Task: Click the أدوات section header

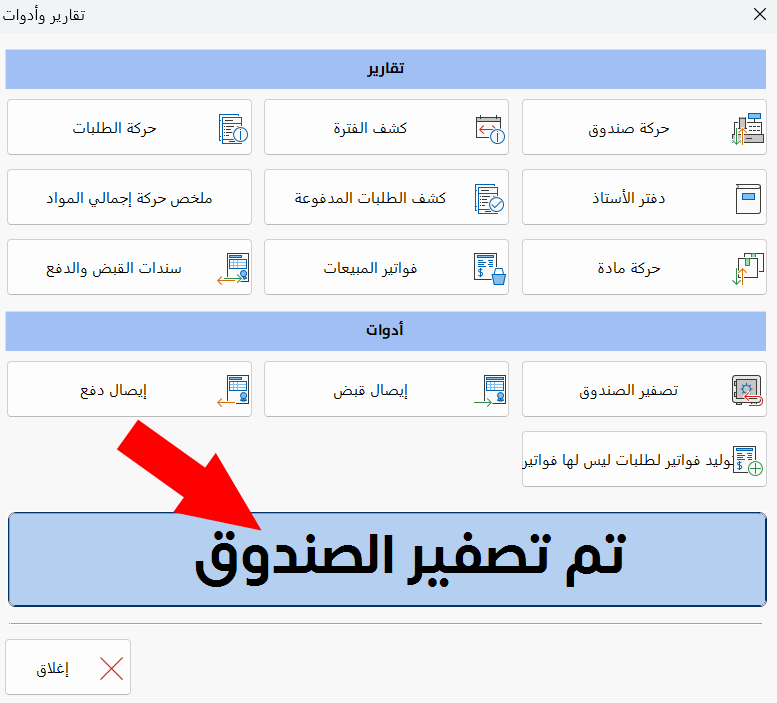Action: pyautogui.click(x=386, y=331)
